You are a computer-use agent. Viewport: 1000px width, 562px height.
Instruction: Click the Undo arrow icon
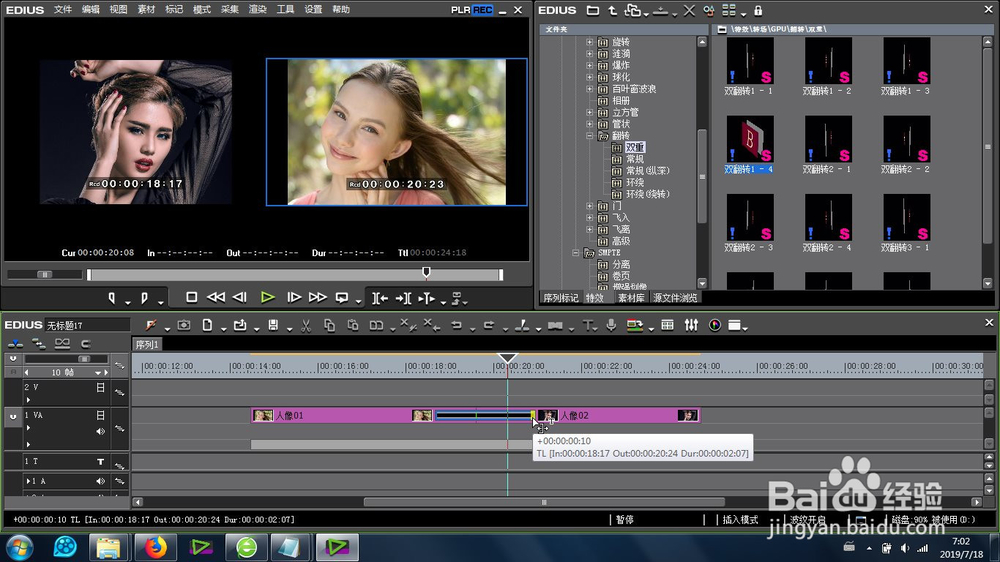(x=457, y=325)
